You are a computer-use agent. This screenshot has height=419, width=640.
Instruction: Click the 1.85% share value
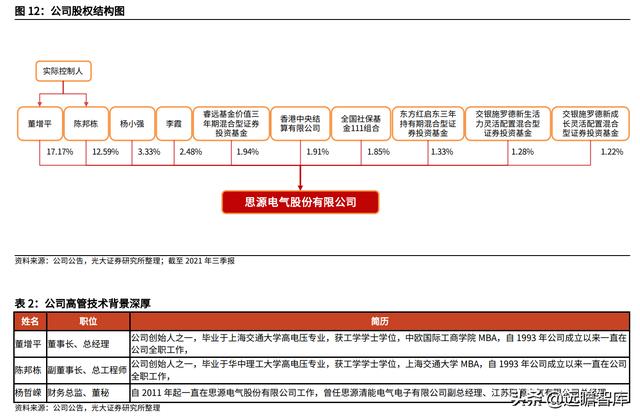pyautogui.click(x=378, y=152)
